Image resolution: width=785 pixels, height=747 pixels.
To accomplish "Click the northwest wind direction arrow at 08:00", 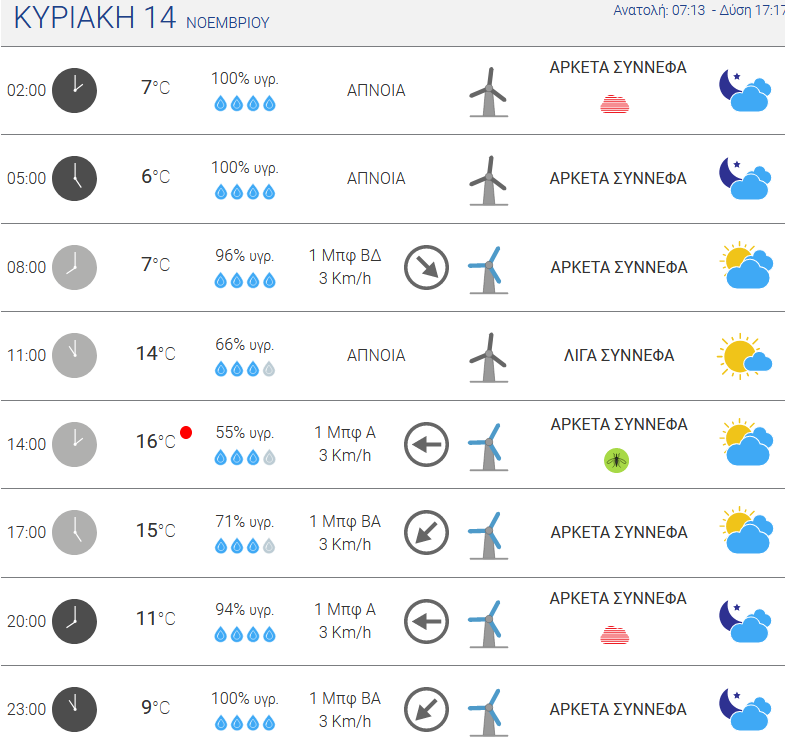I will pyautogui.click(x=426, y=267).
